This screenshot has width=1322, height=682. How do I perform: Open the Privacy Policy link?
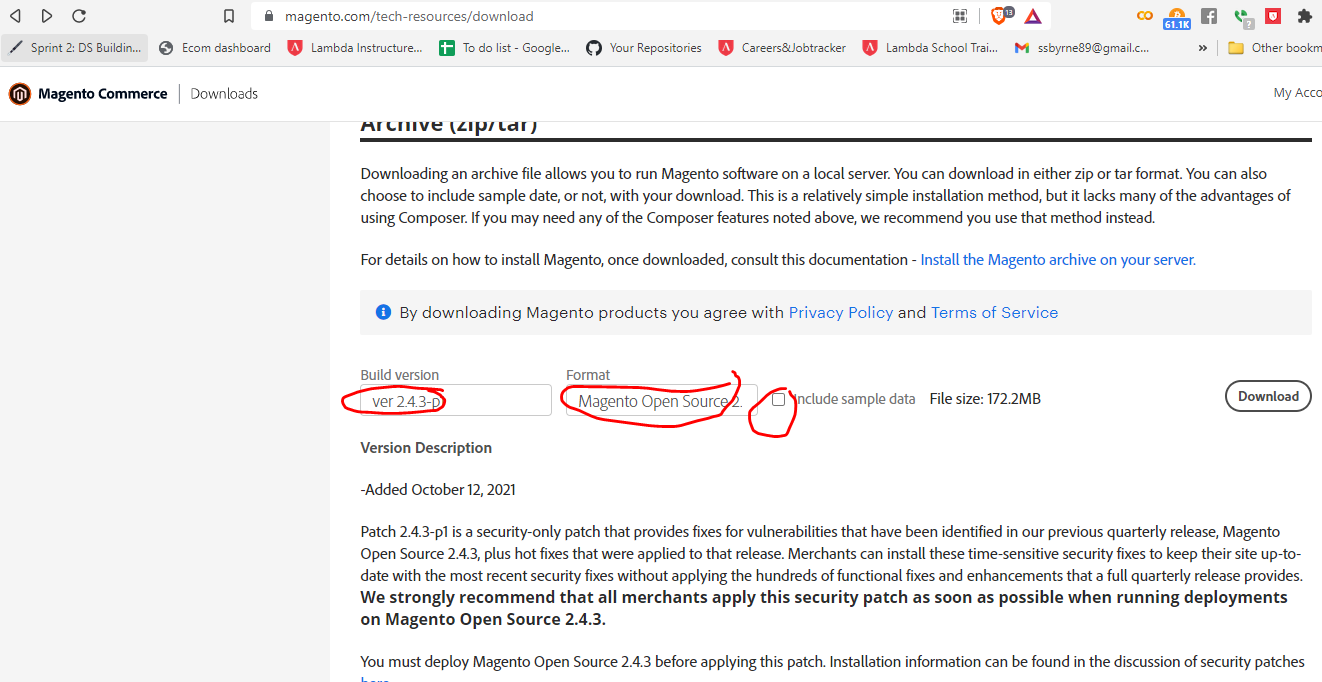[x=841, y=313]
